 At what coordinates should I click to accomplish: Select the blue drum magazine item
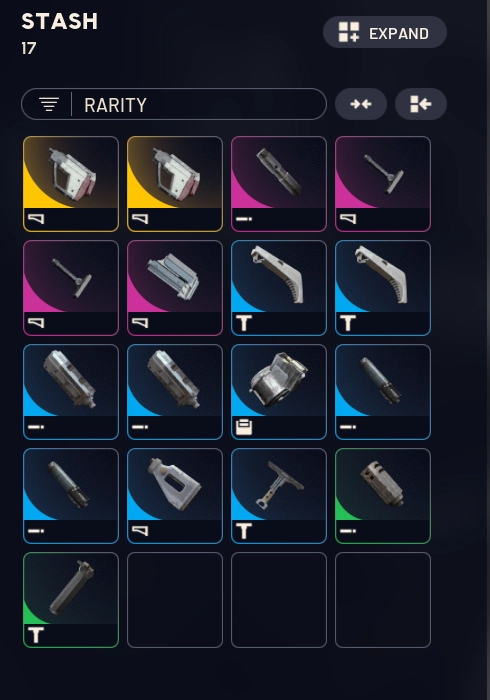tap(279, 392)
